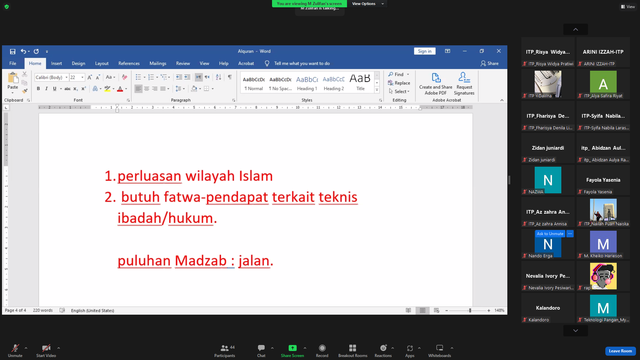Viewport: 640px width, 360px height.
Task: Click the Increase Indent icon
Action: (x=187, y=77)
